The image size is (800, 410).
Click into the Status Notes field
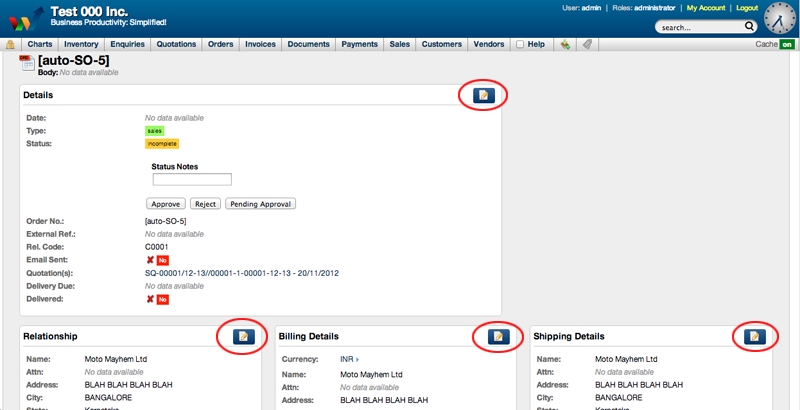192,180
